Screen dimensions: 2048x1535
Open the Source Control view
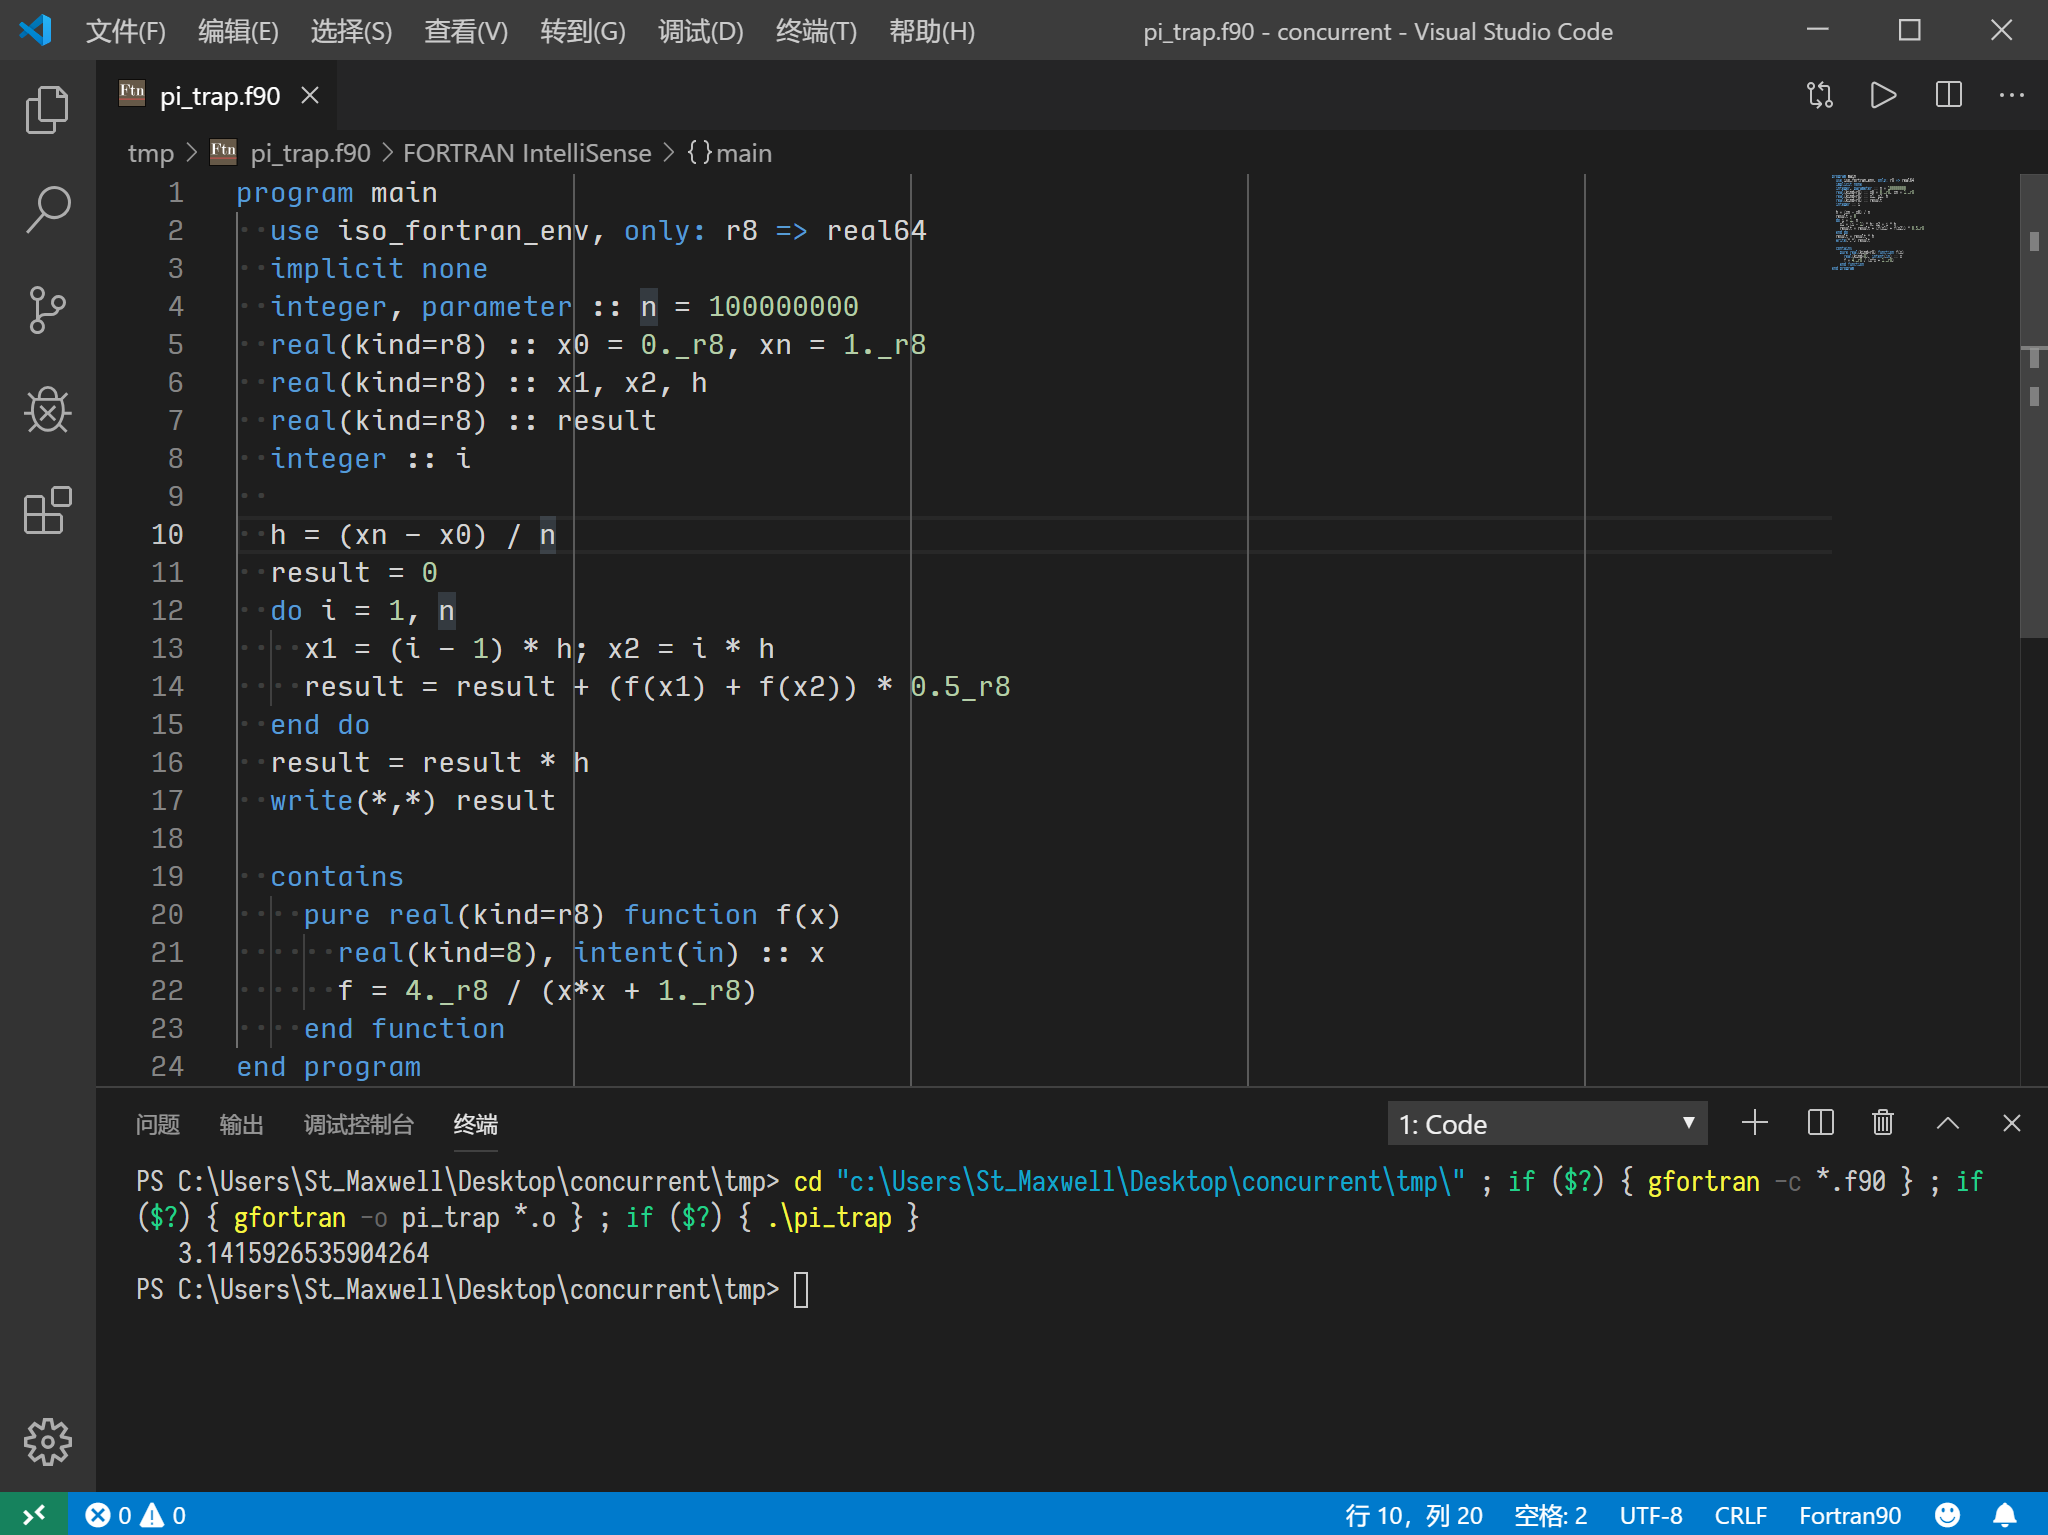click(47, 310)
